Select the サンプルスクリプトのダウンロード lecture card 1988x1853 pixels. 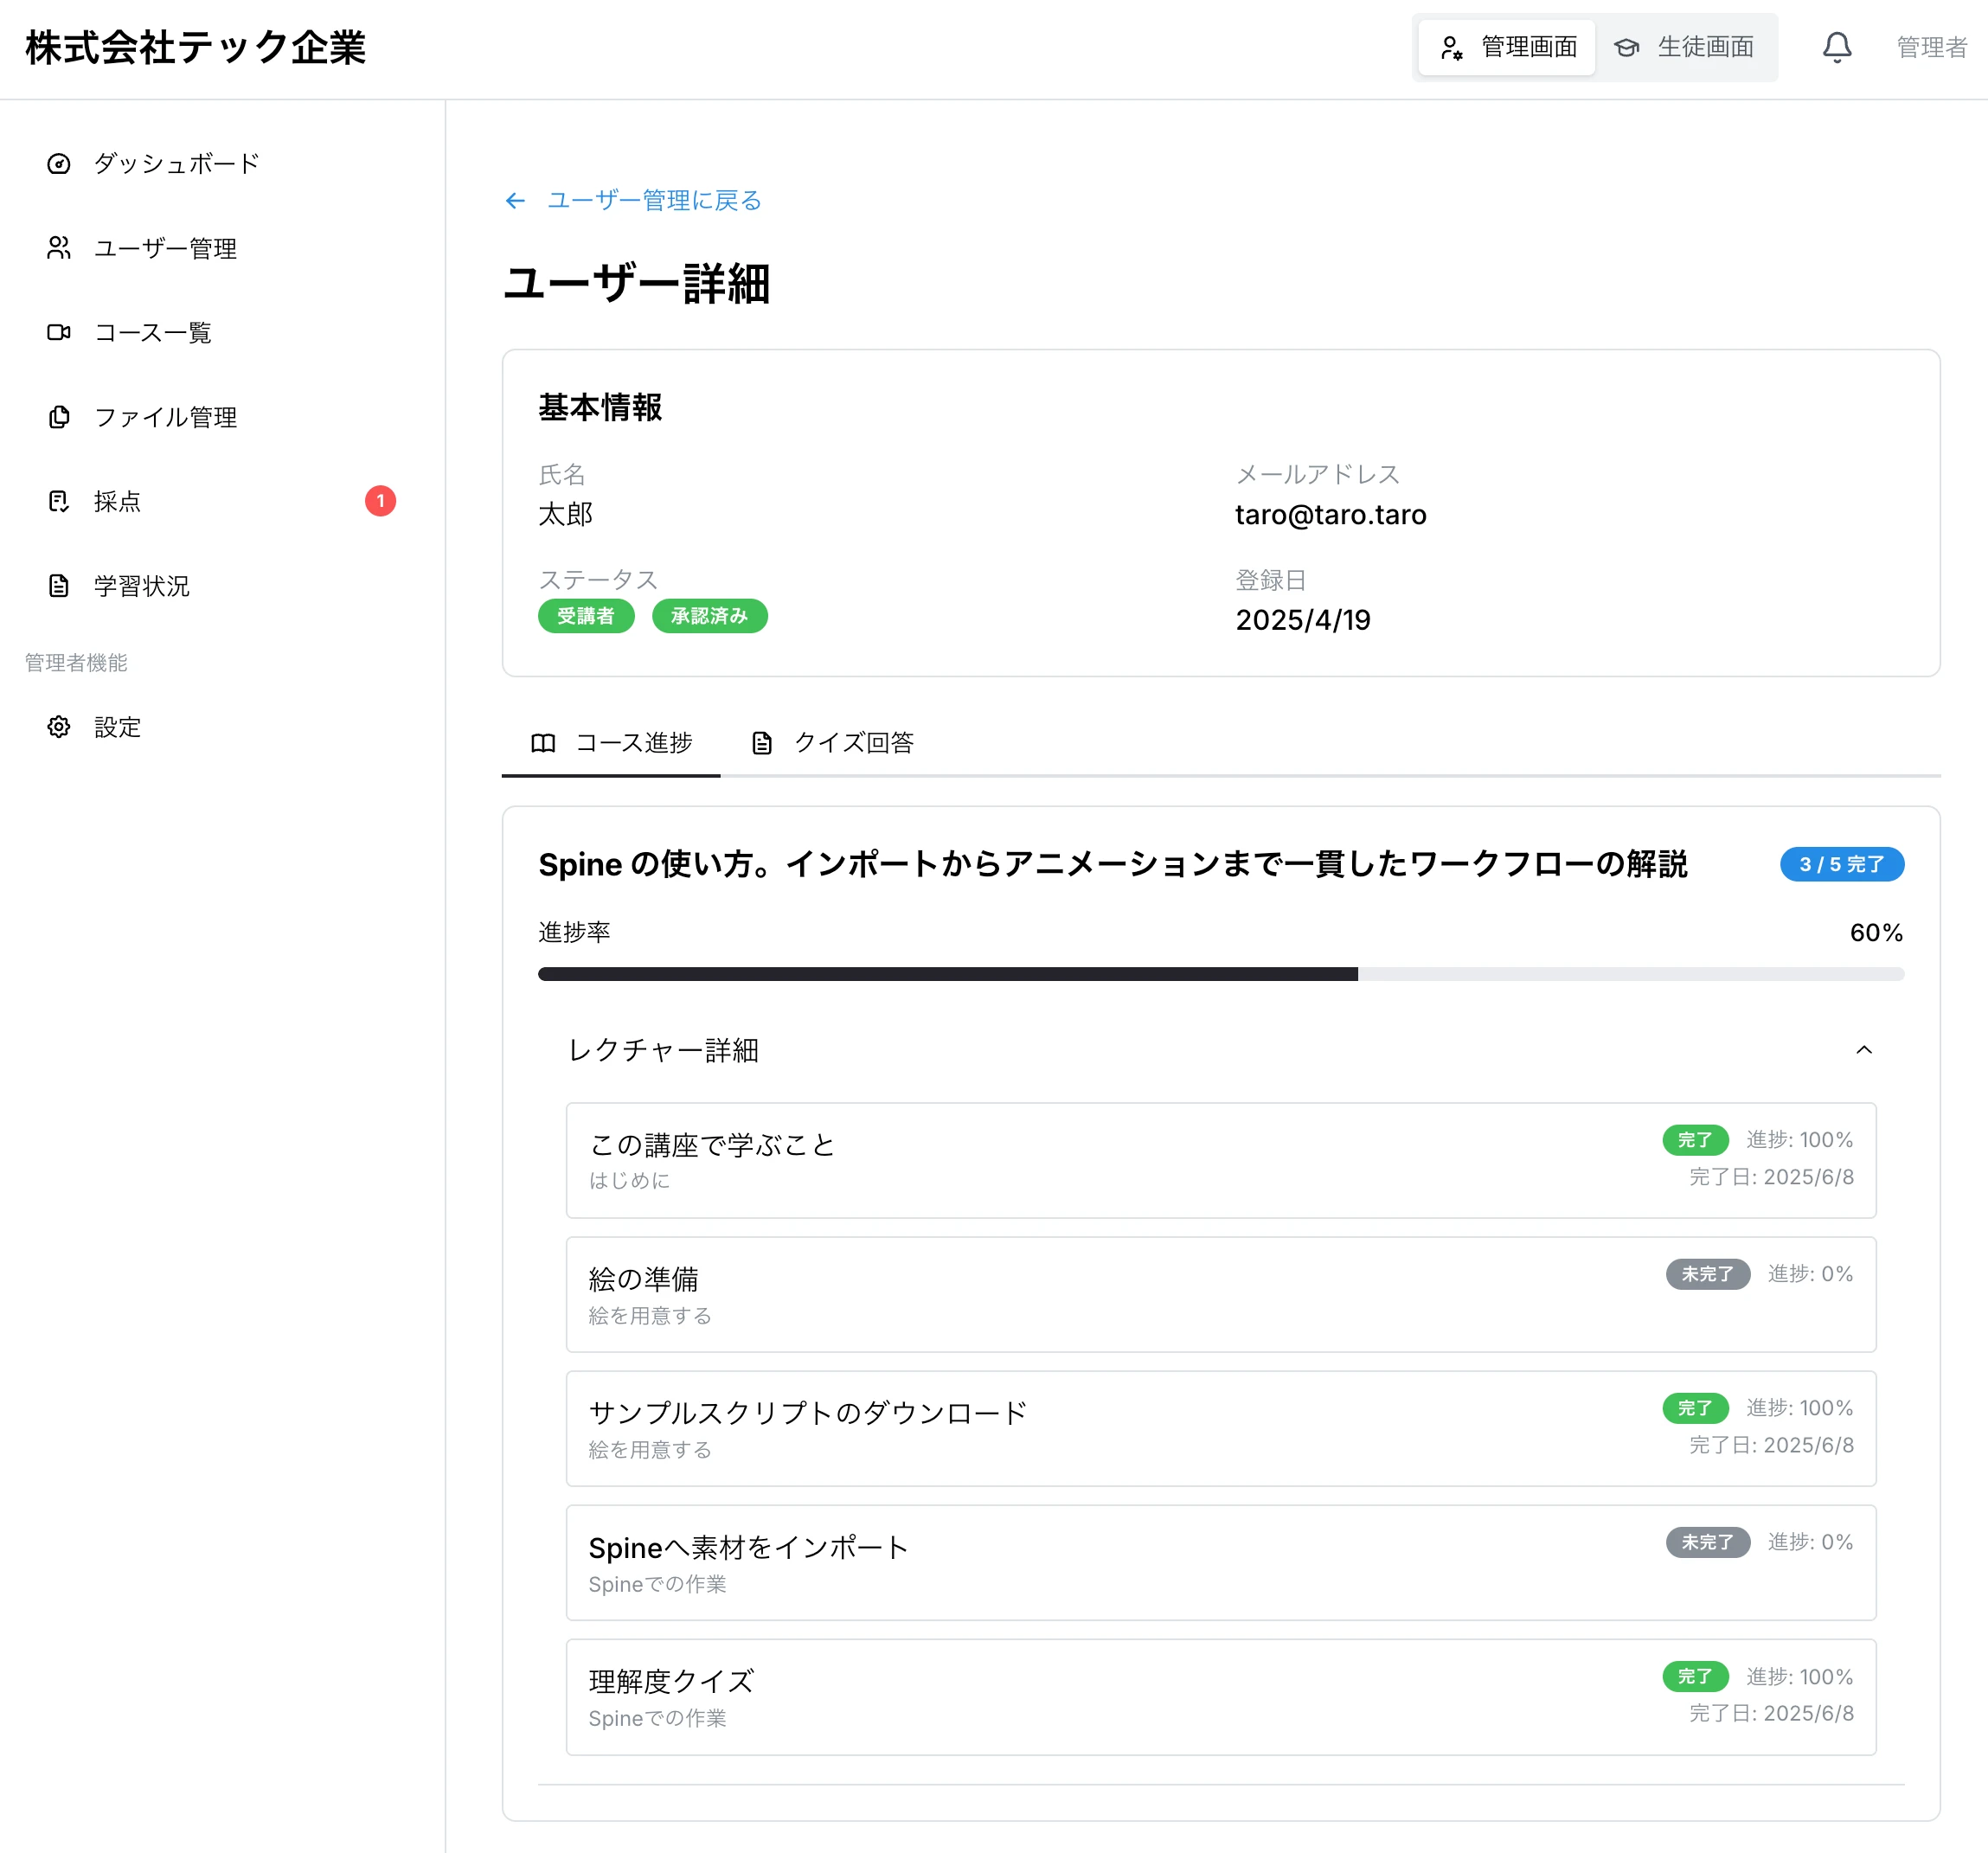click(1220, 1428)
